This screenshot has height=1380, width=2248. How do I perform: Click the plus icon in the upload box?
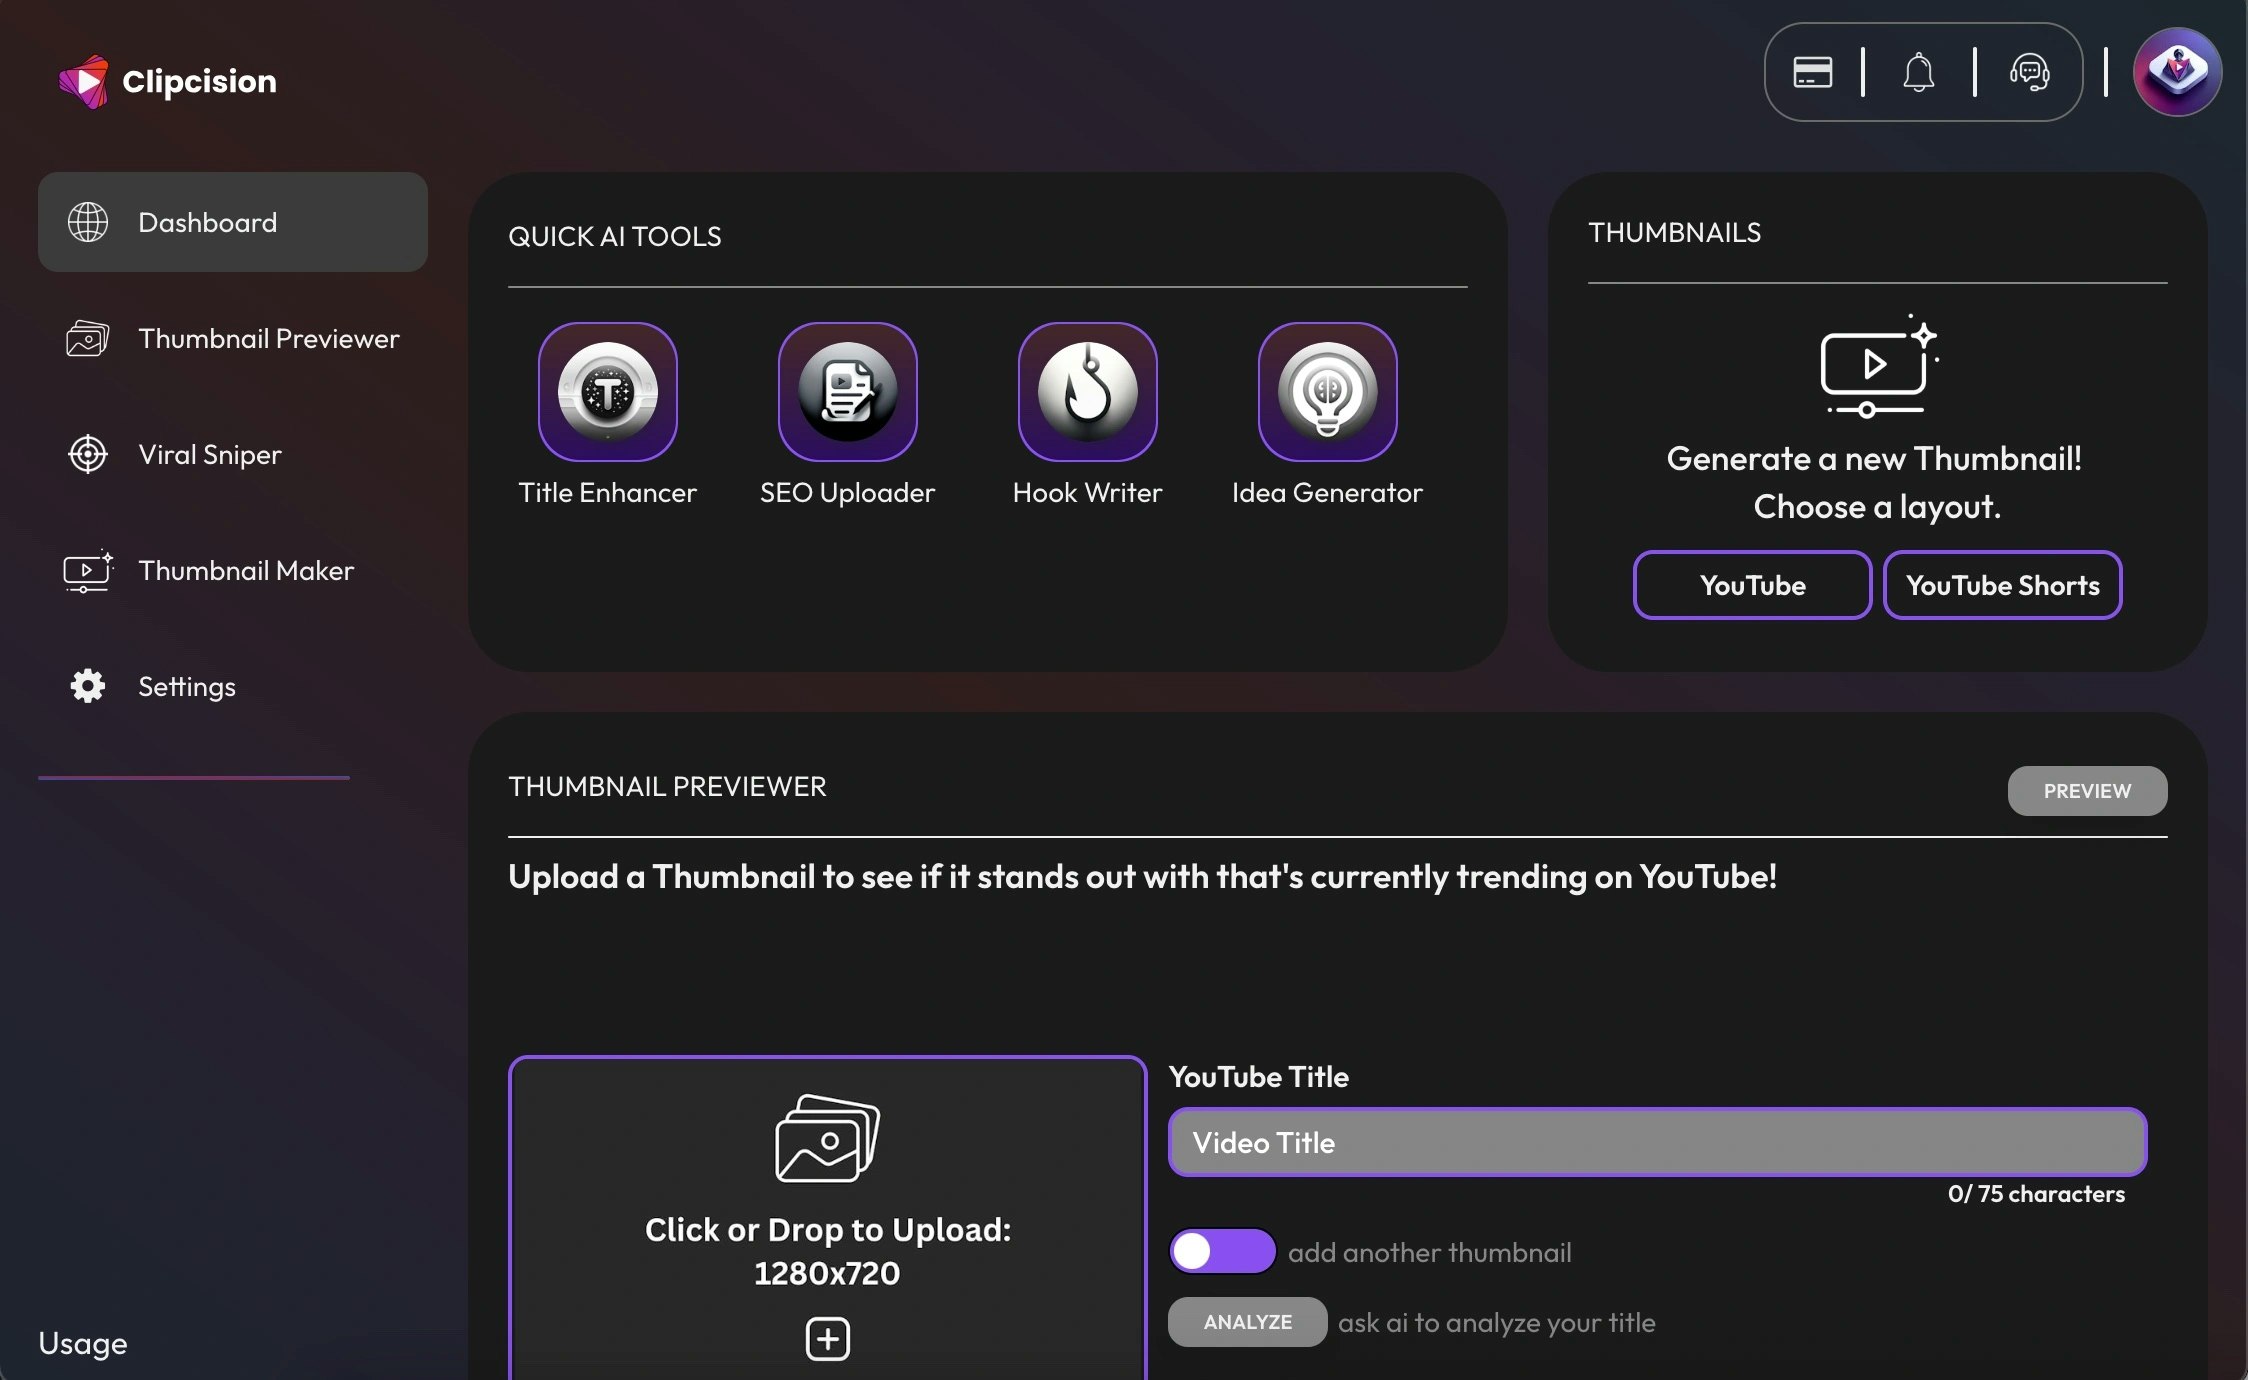pyautogui.click(x=826, y=1338)
